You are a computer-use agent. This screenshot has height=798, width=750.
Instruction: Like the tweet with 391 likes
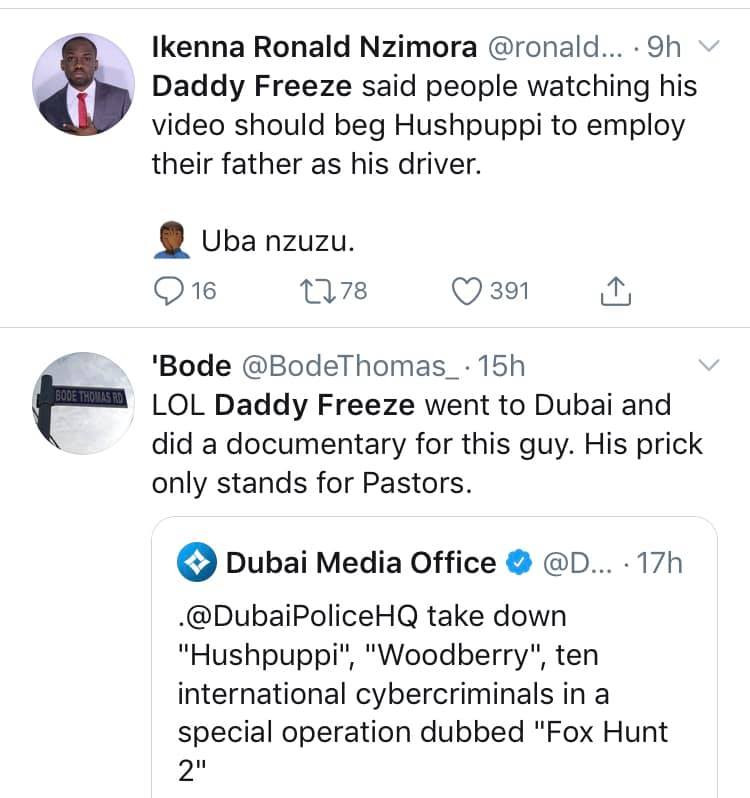click(466, 291)
